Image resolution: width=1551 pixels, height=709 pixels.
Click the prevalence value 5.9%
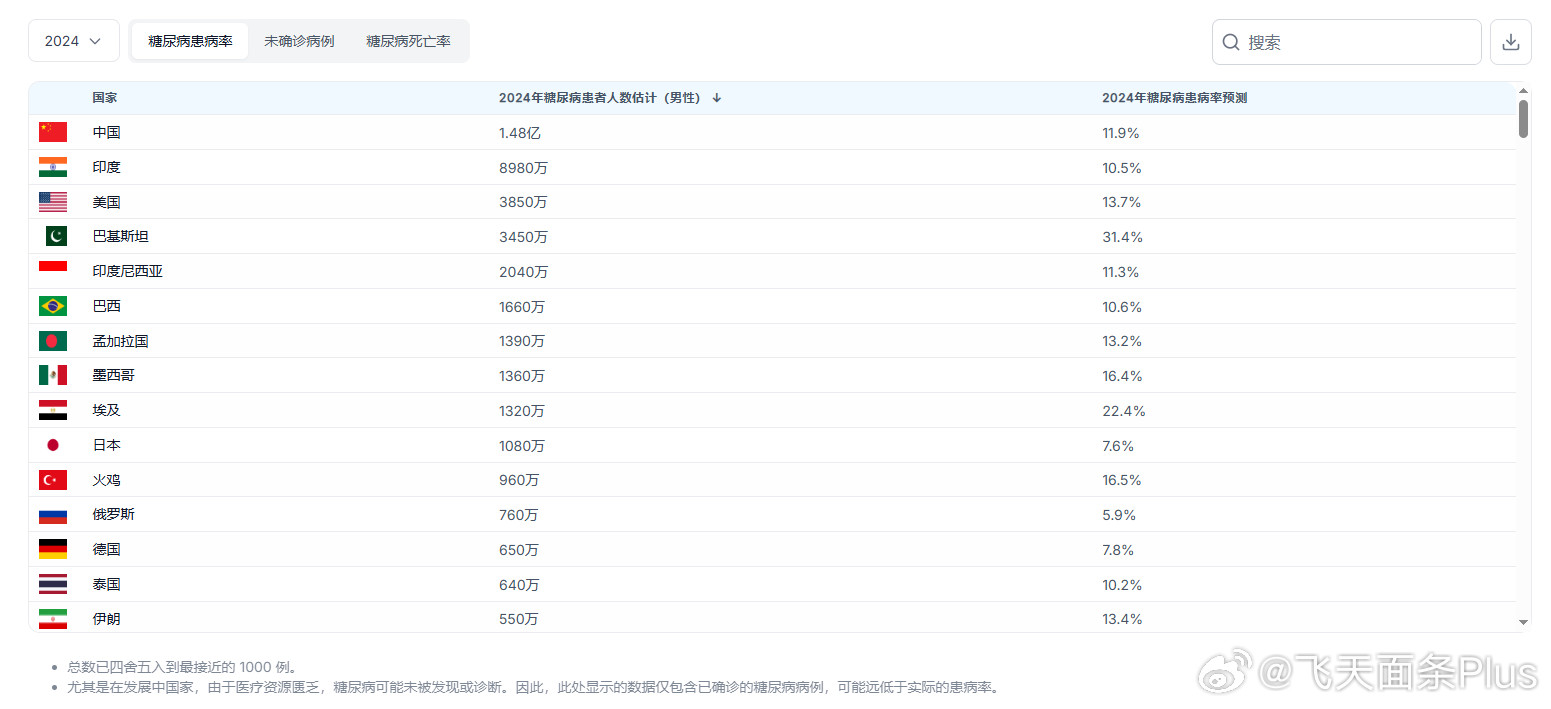(1119, 515)
